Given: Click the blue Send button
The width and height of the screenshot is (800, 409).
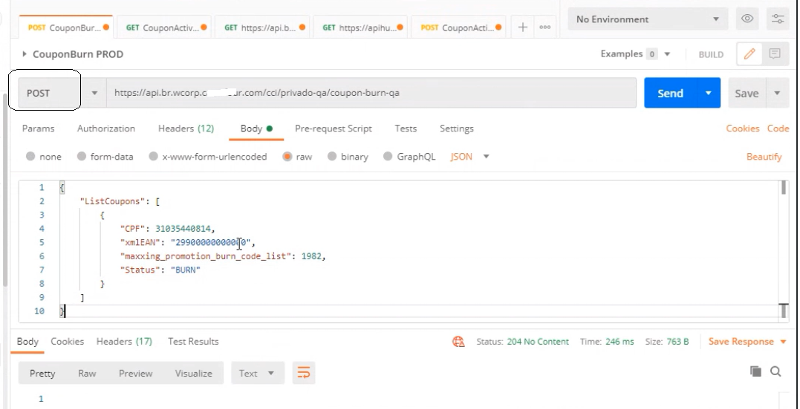Looking at the screenshot, I should tap(670, 93).
